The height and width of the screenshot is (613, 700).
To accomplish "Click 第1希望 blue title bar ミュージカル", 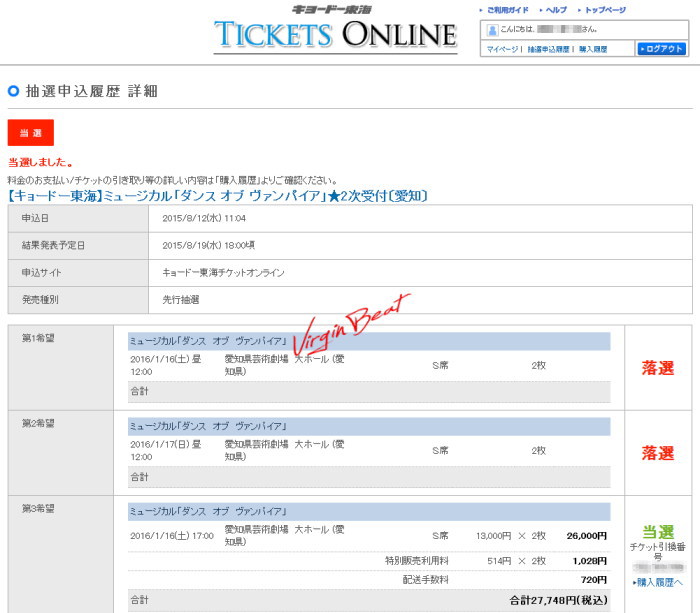I will point(369,341).
